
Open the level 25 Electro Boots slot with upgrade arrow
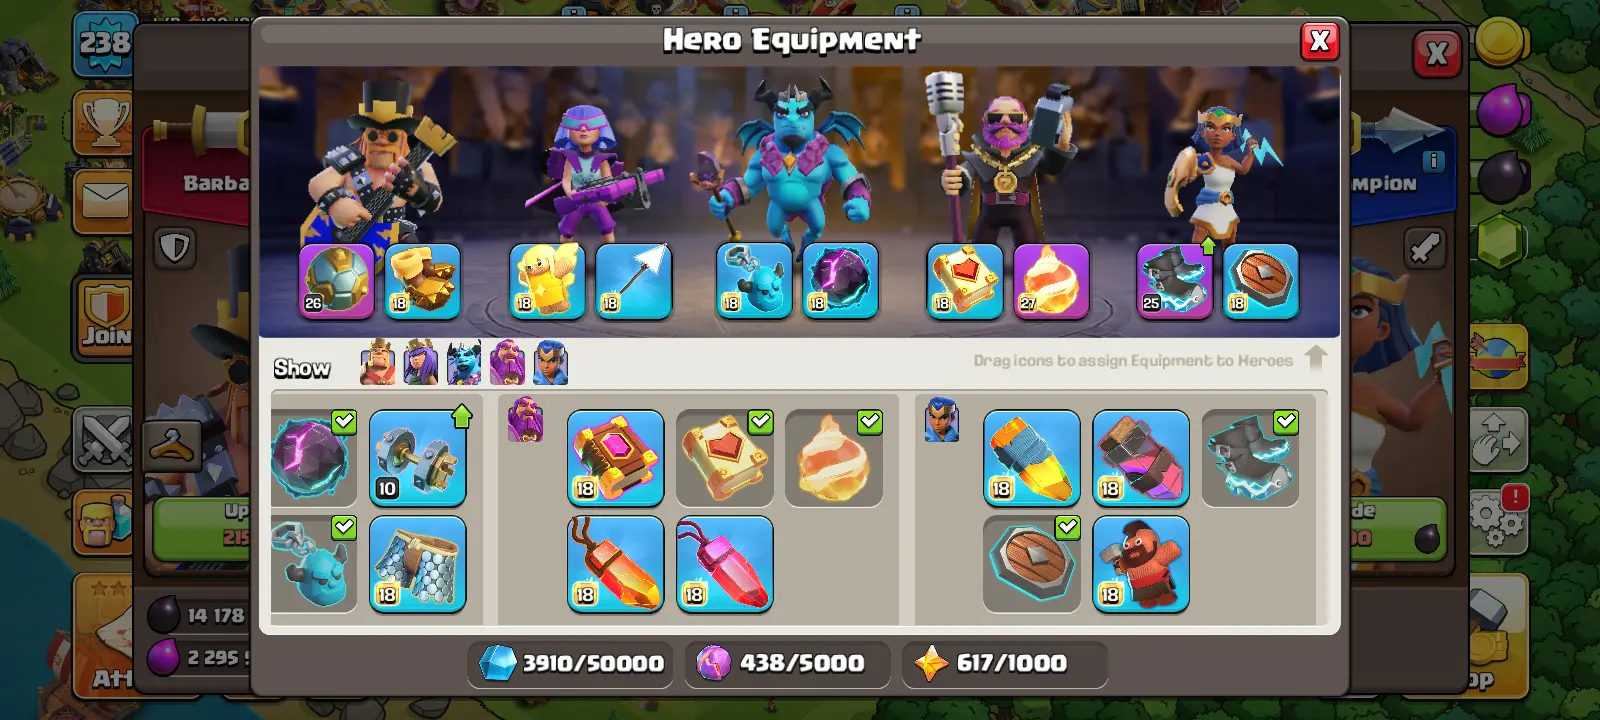tap(1175, 281)
